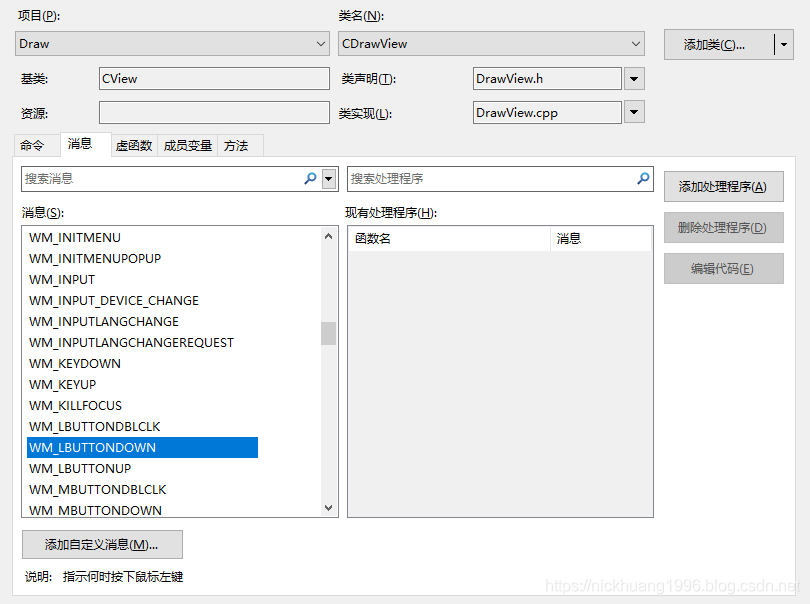Open the 添加类 split-button arrow
This screenshot has width=810, height=604.
pyautogui.click(x=784, y=44)
